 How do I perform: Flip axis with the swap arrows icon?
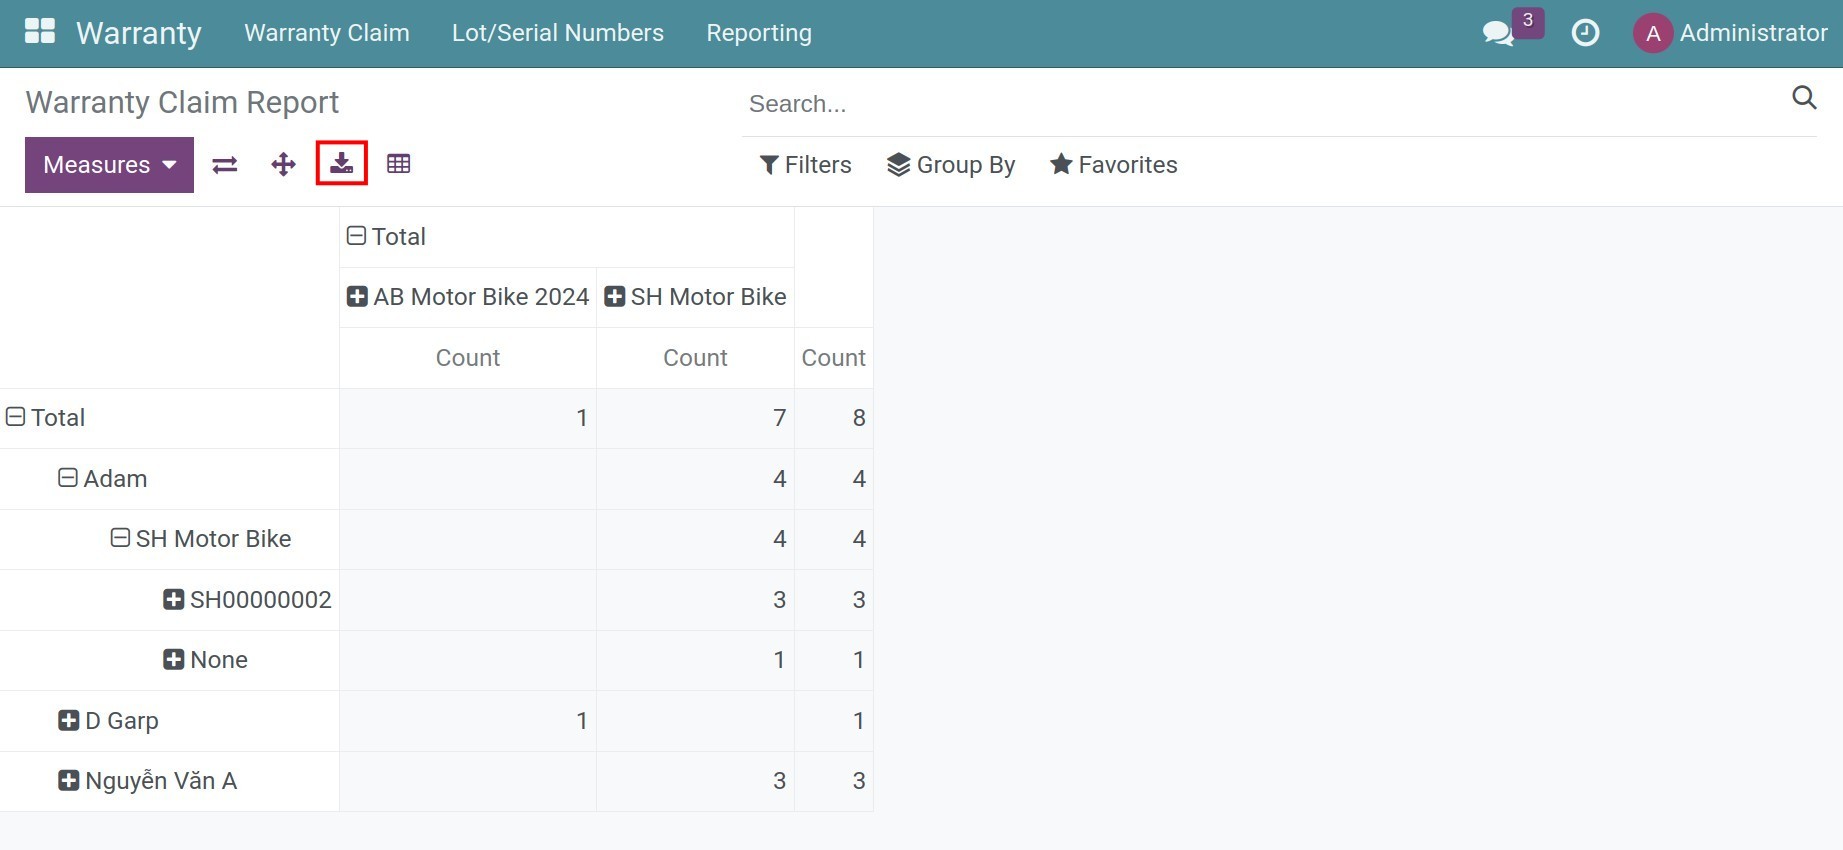point(225,165)
